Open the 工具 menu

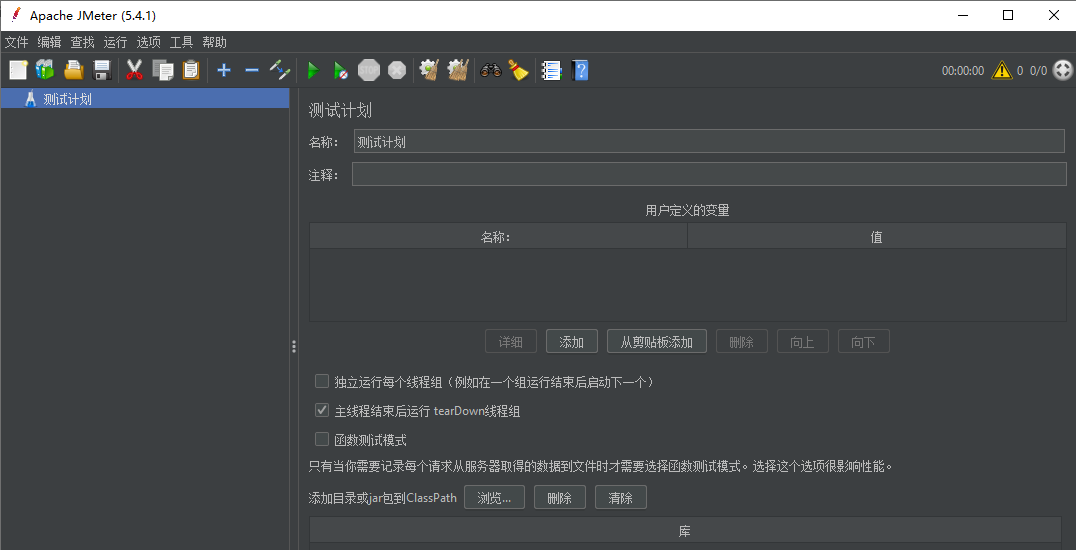pyautogui.click(x=181, y=43)
